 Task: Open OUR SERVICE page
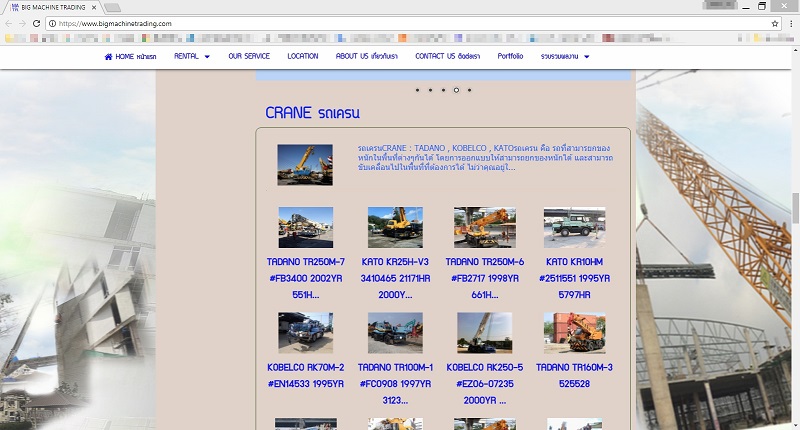click(x=249, y=56)
